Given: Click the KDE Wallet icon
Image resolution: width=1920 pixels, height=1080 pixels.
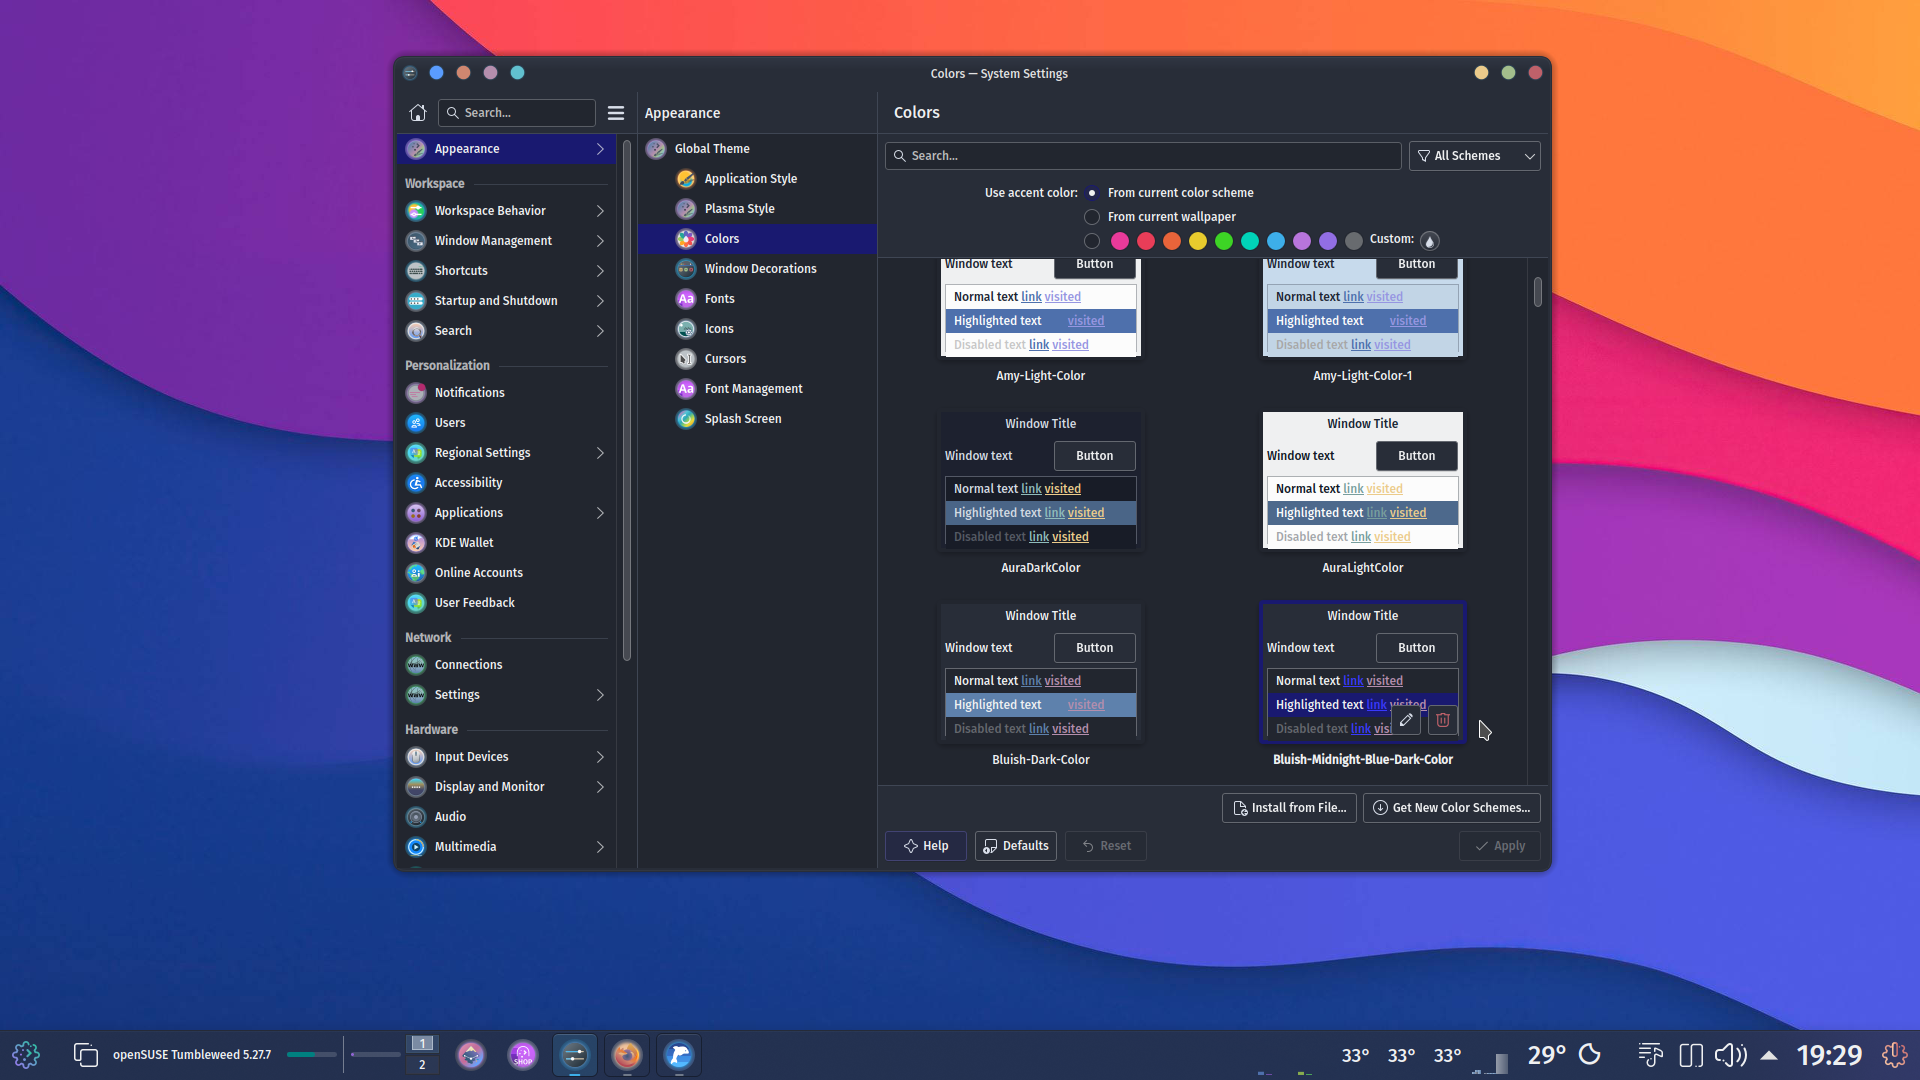Looking at the screenshot, I should (416, 543).
